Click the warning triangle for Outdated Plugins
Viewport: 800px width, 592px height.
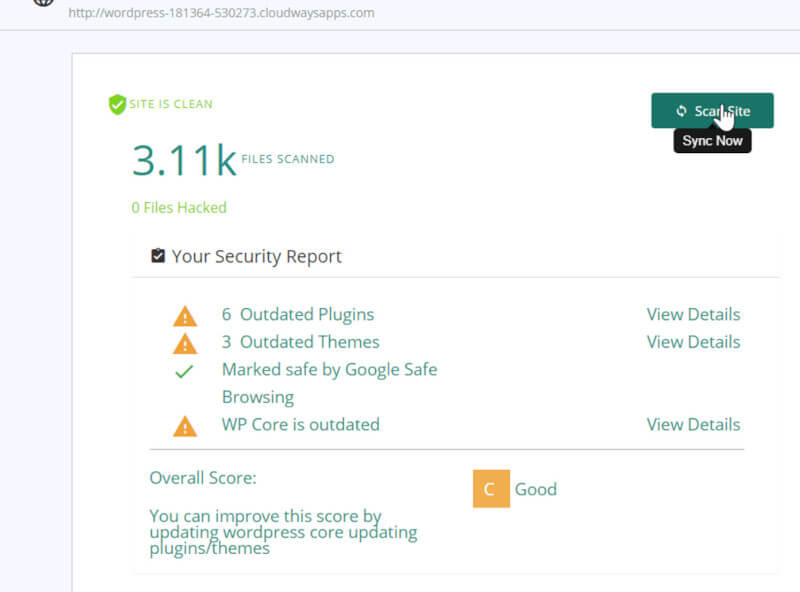185,316
